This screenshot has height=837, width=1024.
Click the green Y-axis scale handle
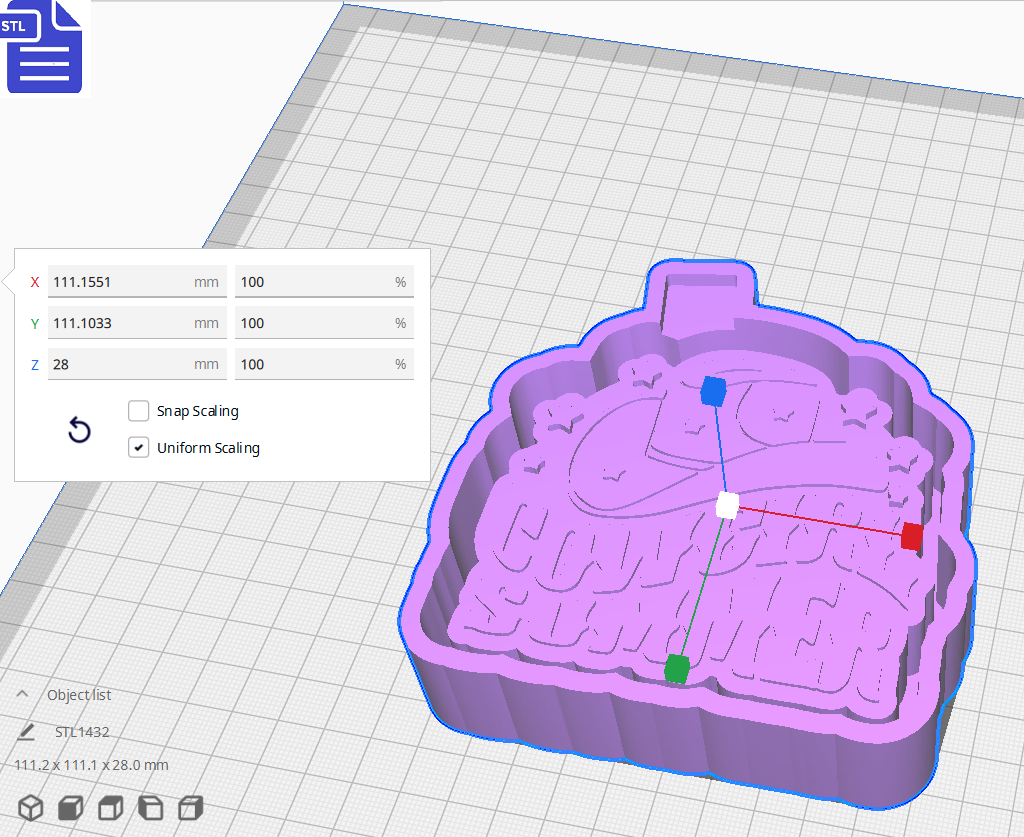point(675,671)
